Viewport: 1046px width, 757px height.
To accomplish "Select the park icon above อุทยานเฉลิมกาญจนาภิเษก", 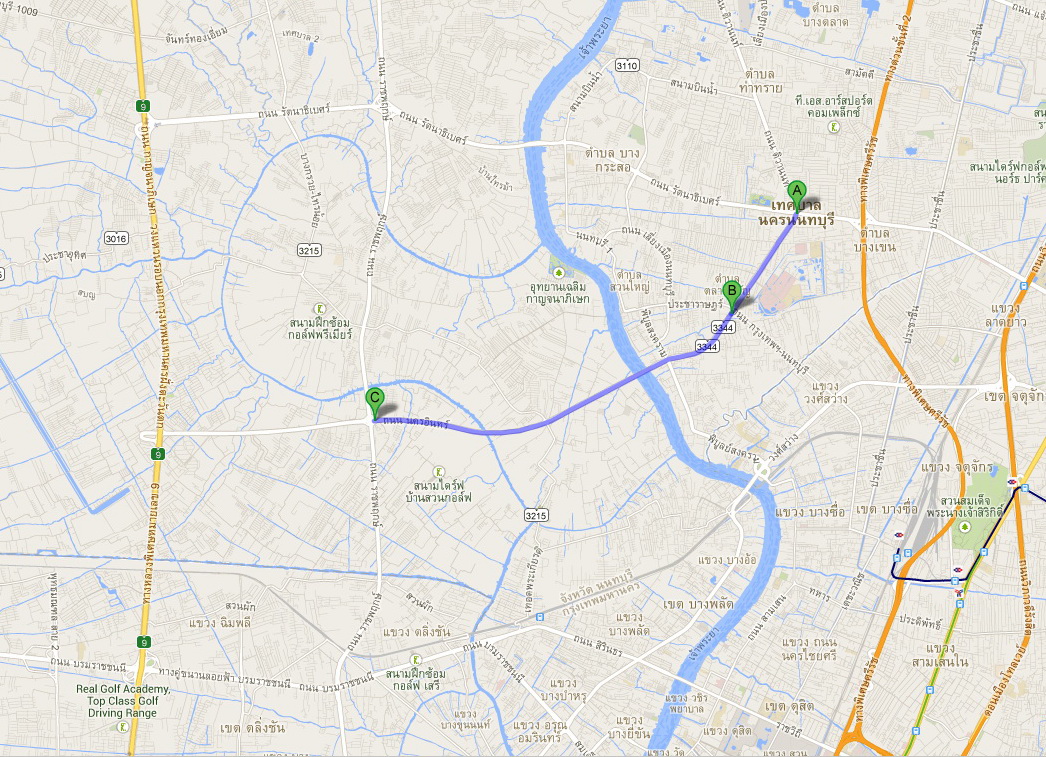I will tap(558, 273).
